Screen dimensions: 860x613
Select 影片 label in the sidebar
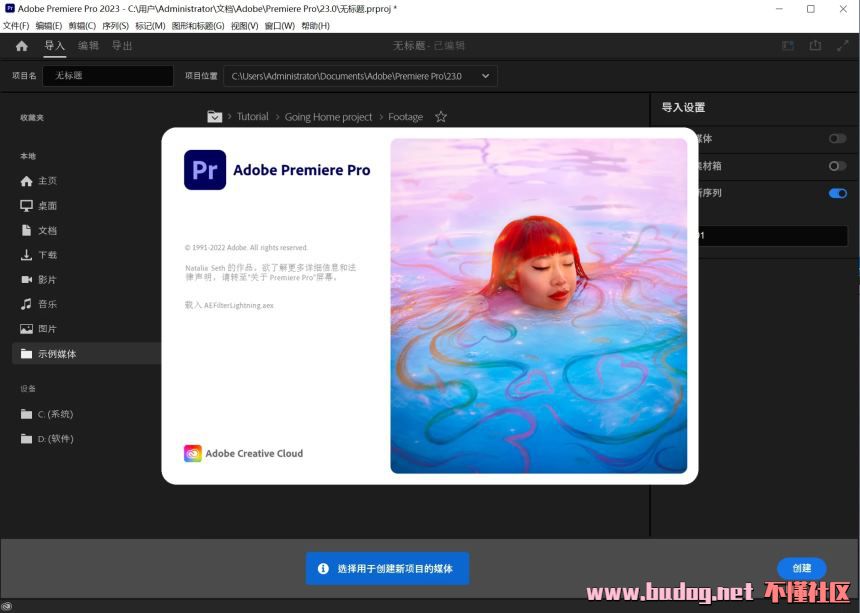[47, 280]
